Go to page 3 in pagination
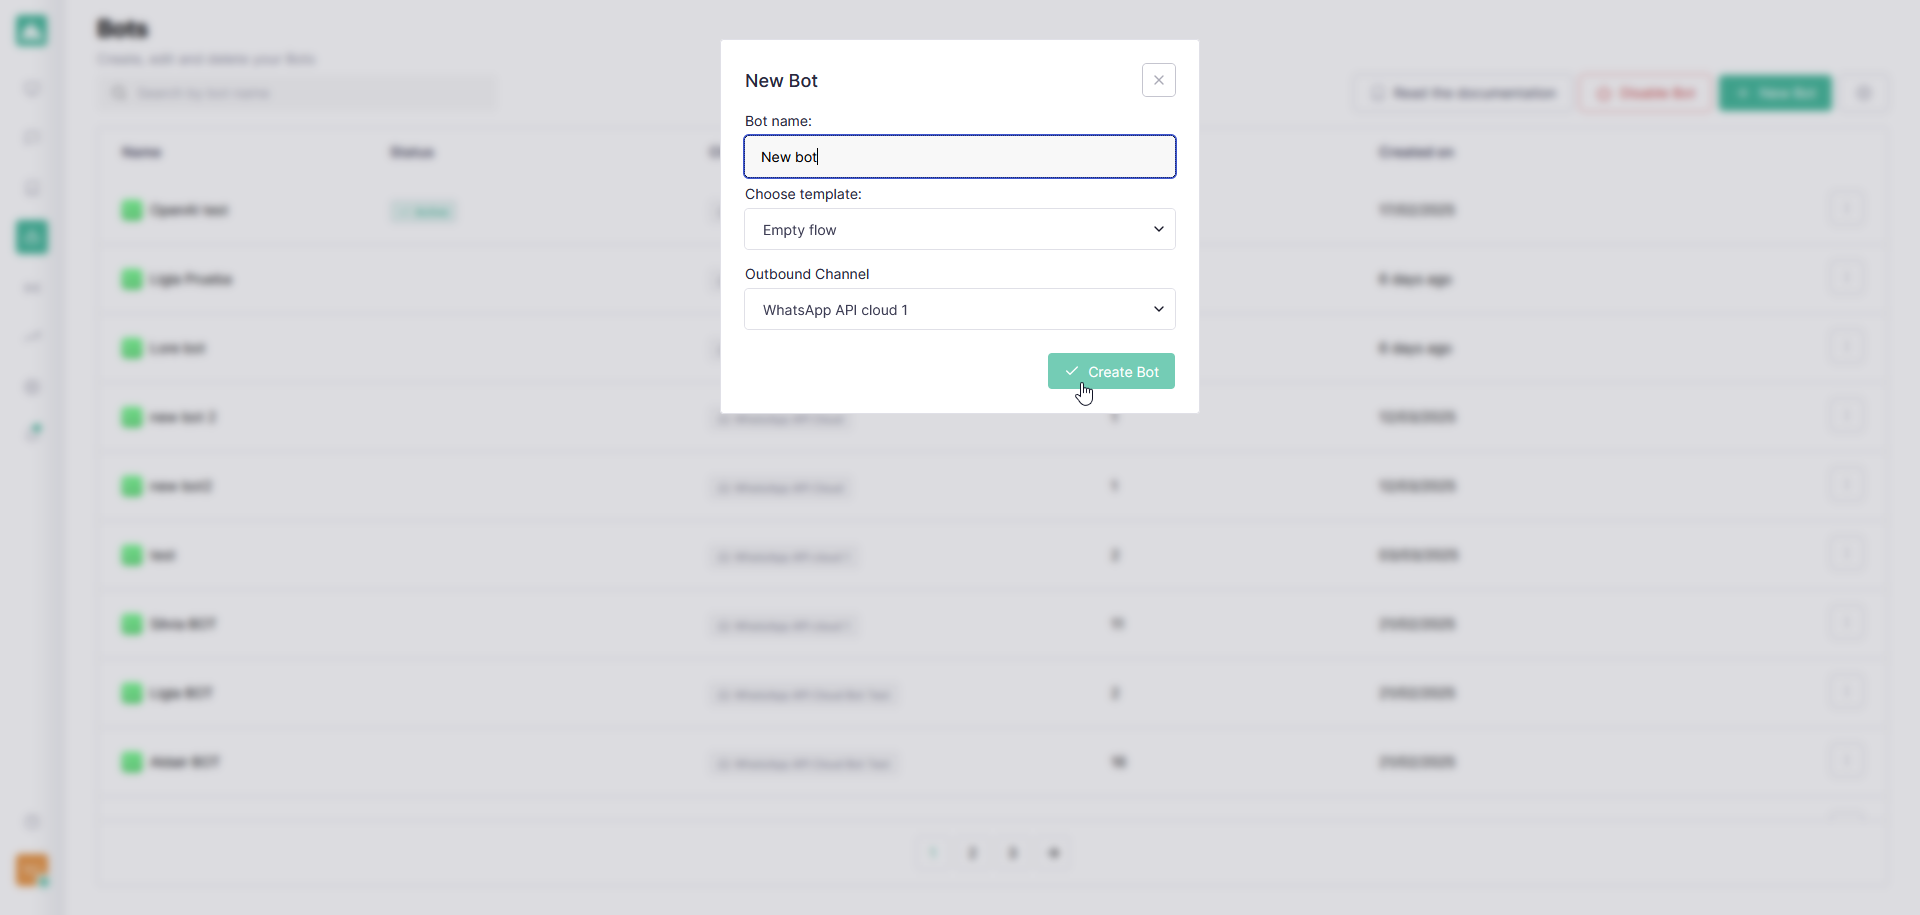Image resolution: width=1920 pixels, height=915 pixels. click(x=1013, y=853)
